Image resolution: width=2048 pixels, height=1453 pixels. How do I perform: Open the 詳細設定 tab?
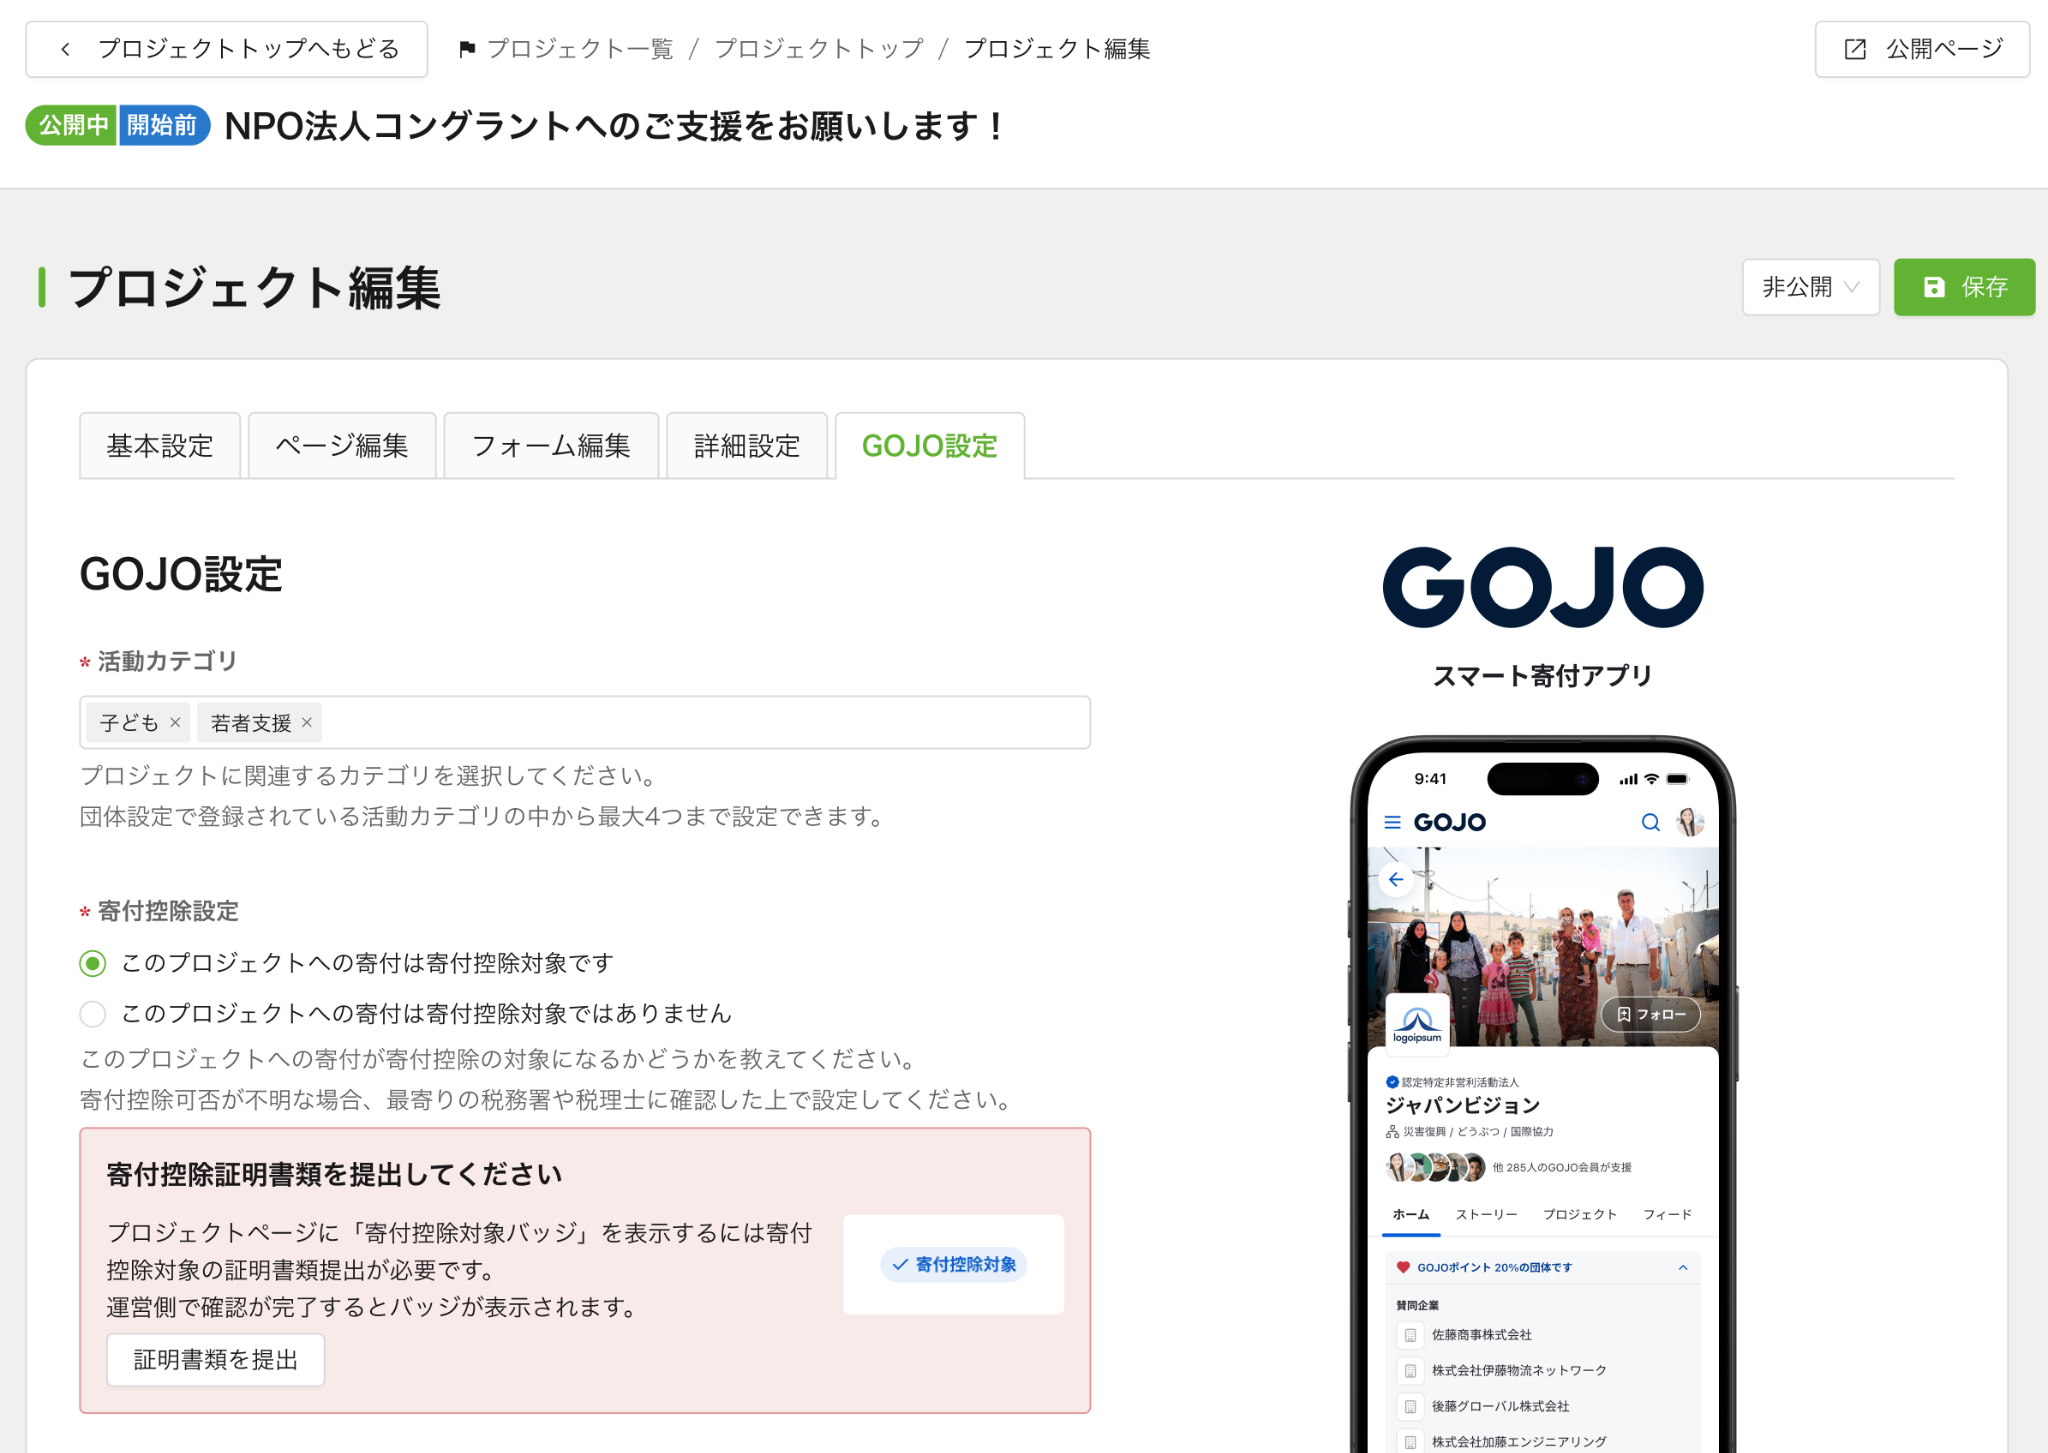point(747,446)
